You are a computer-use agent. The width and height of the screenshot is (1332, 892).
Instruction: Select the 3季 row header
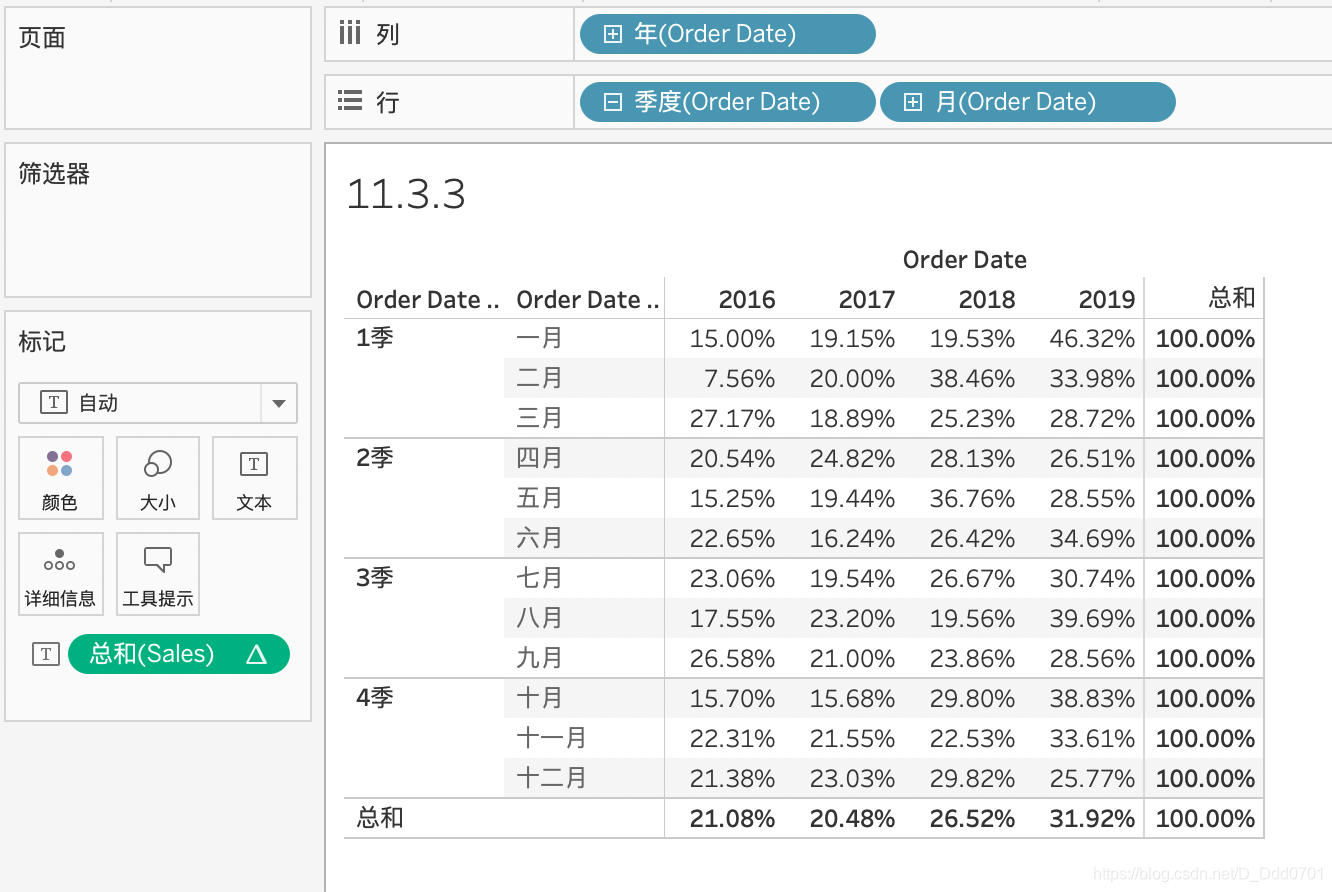pyautogui.click(x=375, y=578)
